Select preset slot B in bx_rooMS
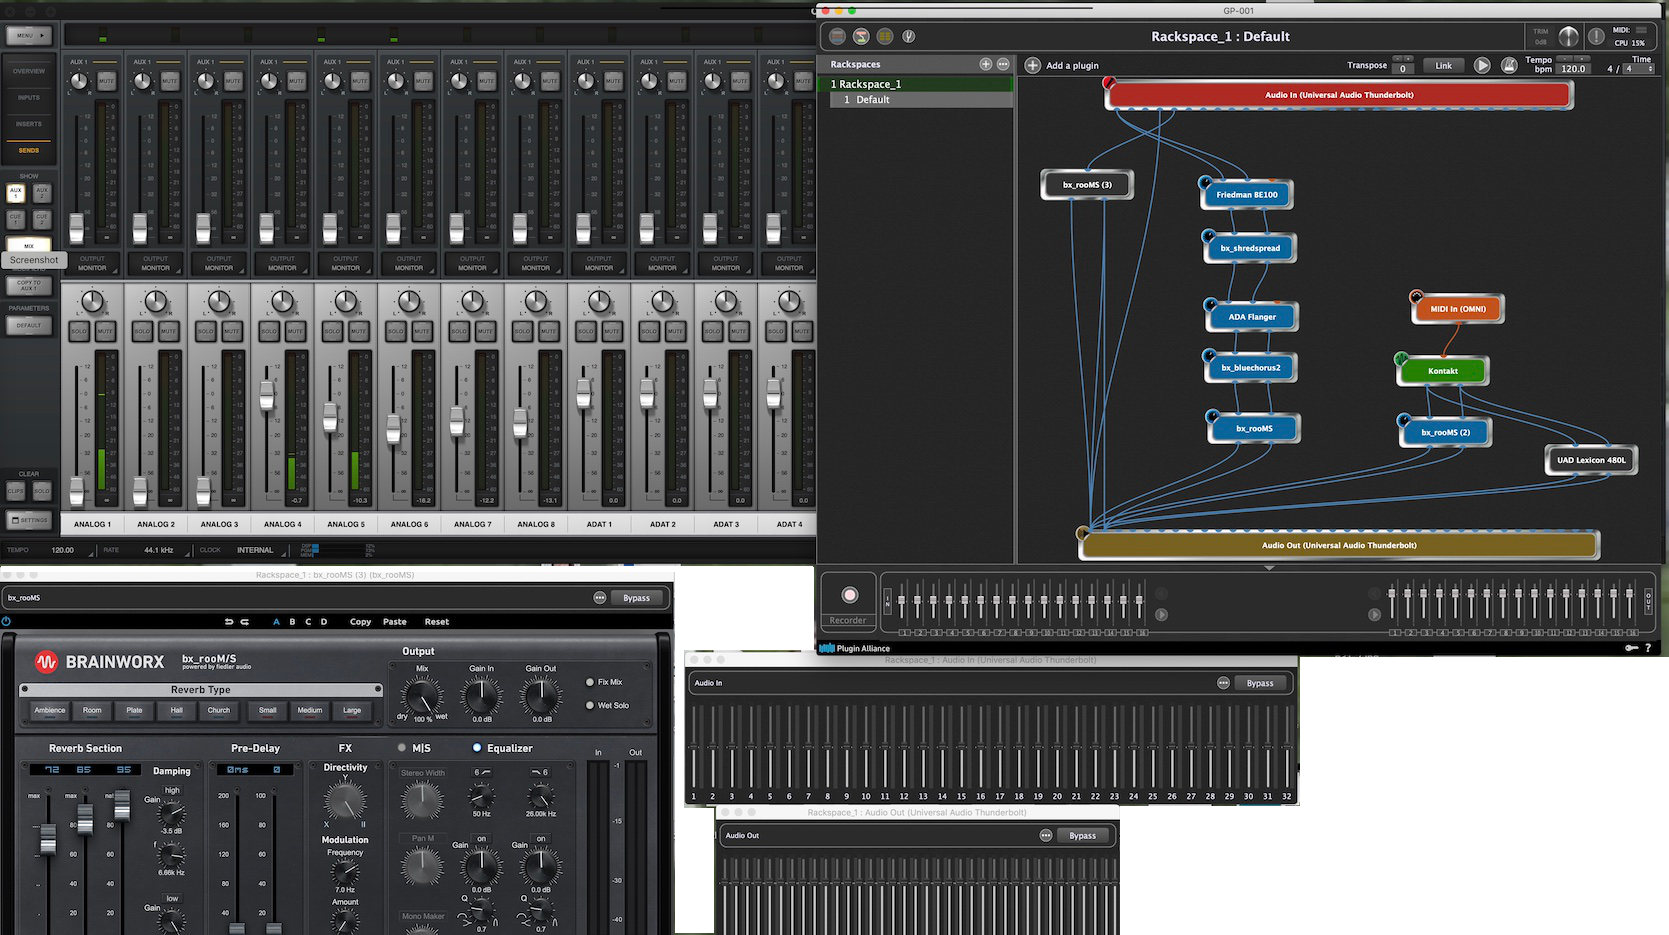Screen dimensions: 1669x935 (292, 622)
